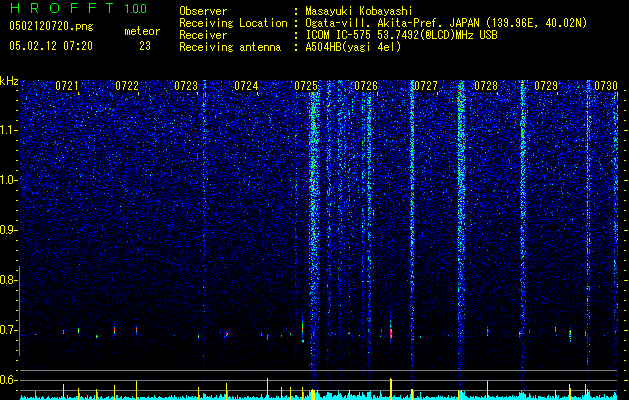Click the word meteor above the count
This screenshot has height=400, width=629.
point(142,31)
